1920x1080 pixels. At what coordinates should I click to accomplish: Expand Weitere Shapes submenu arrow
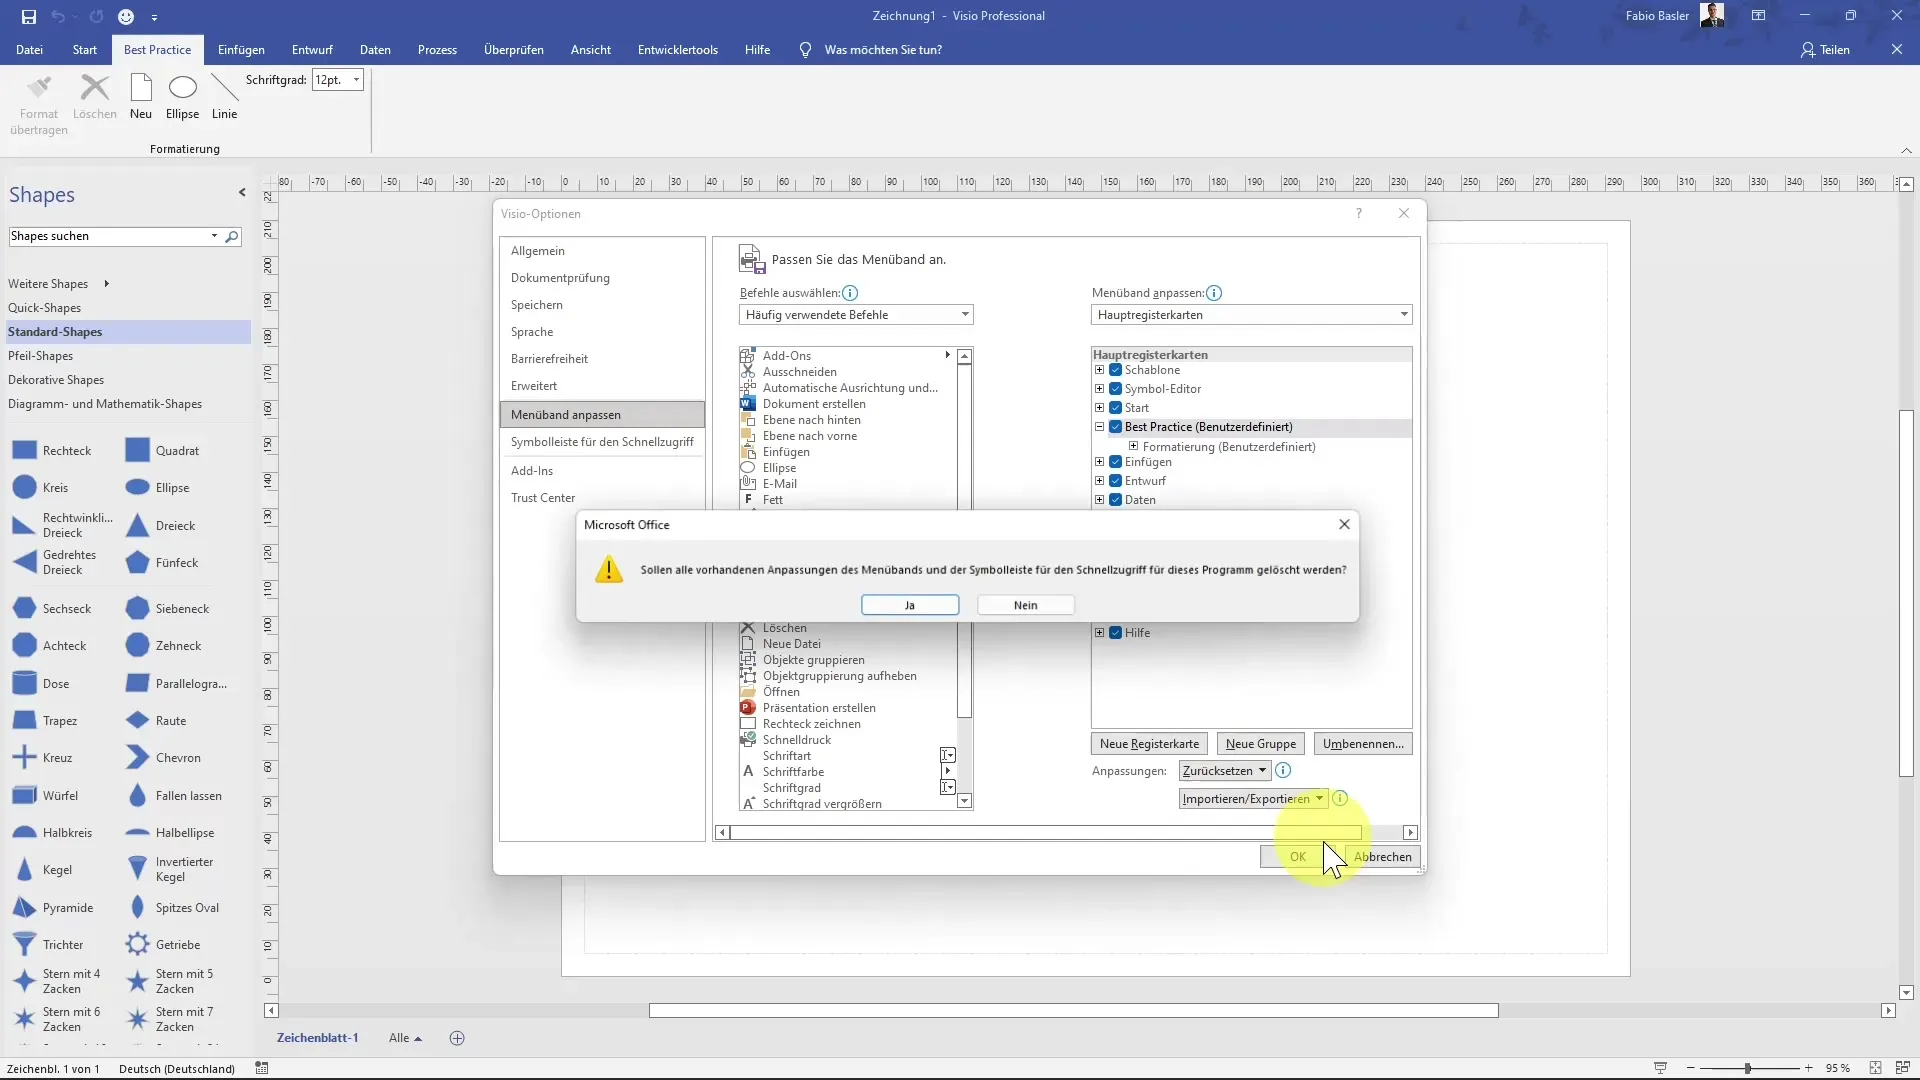(x=106, y=284)
